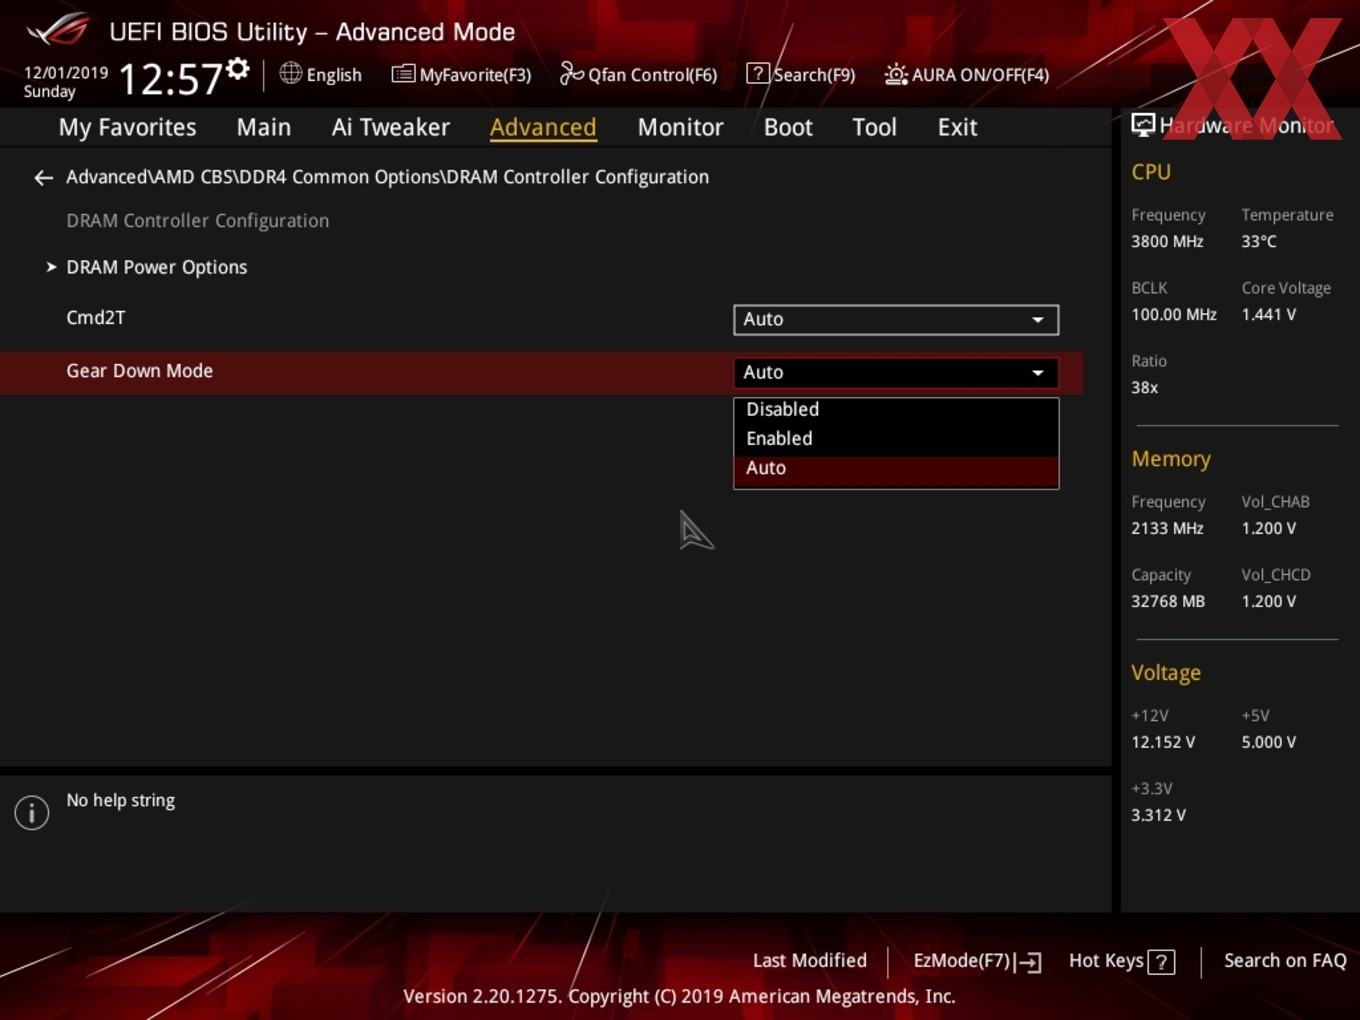Switch to the Exit tab

tap(957, 127)
